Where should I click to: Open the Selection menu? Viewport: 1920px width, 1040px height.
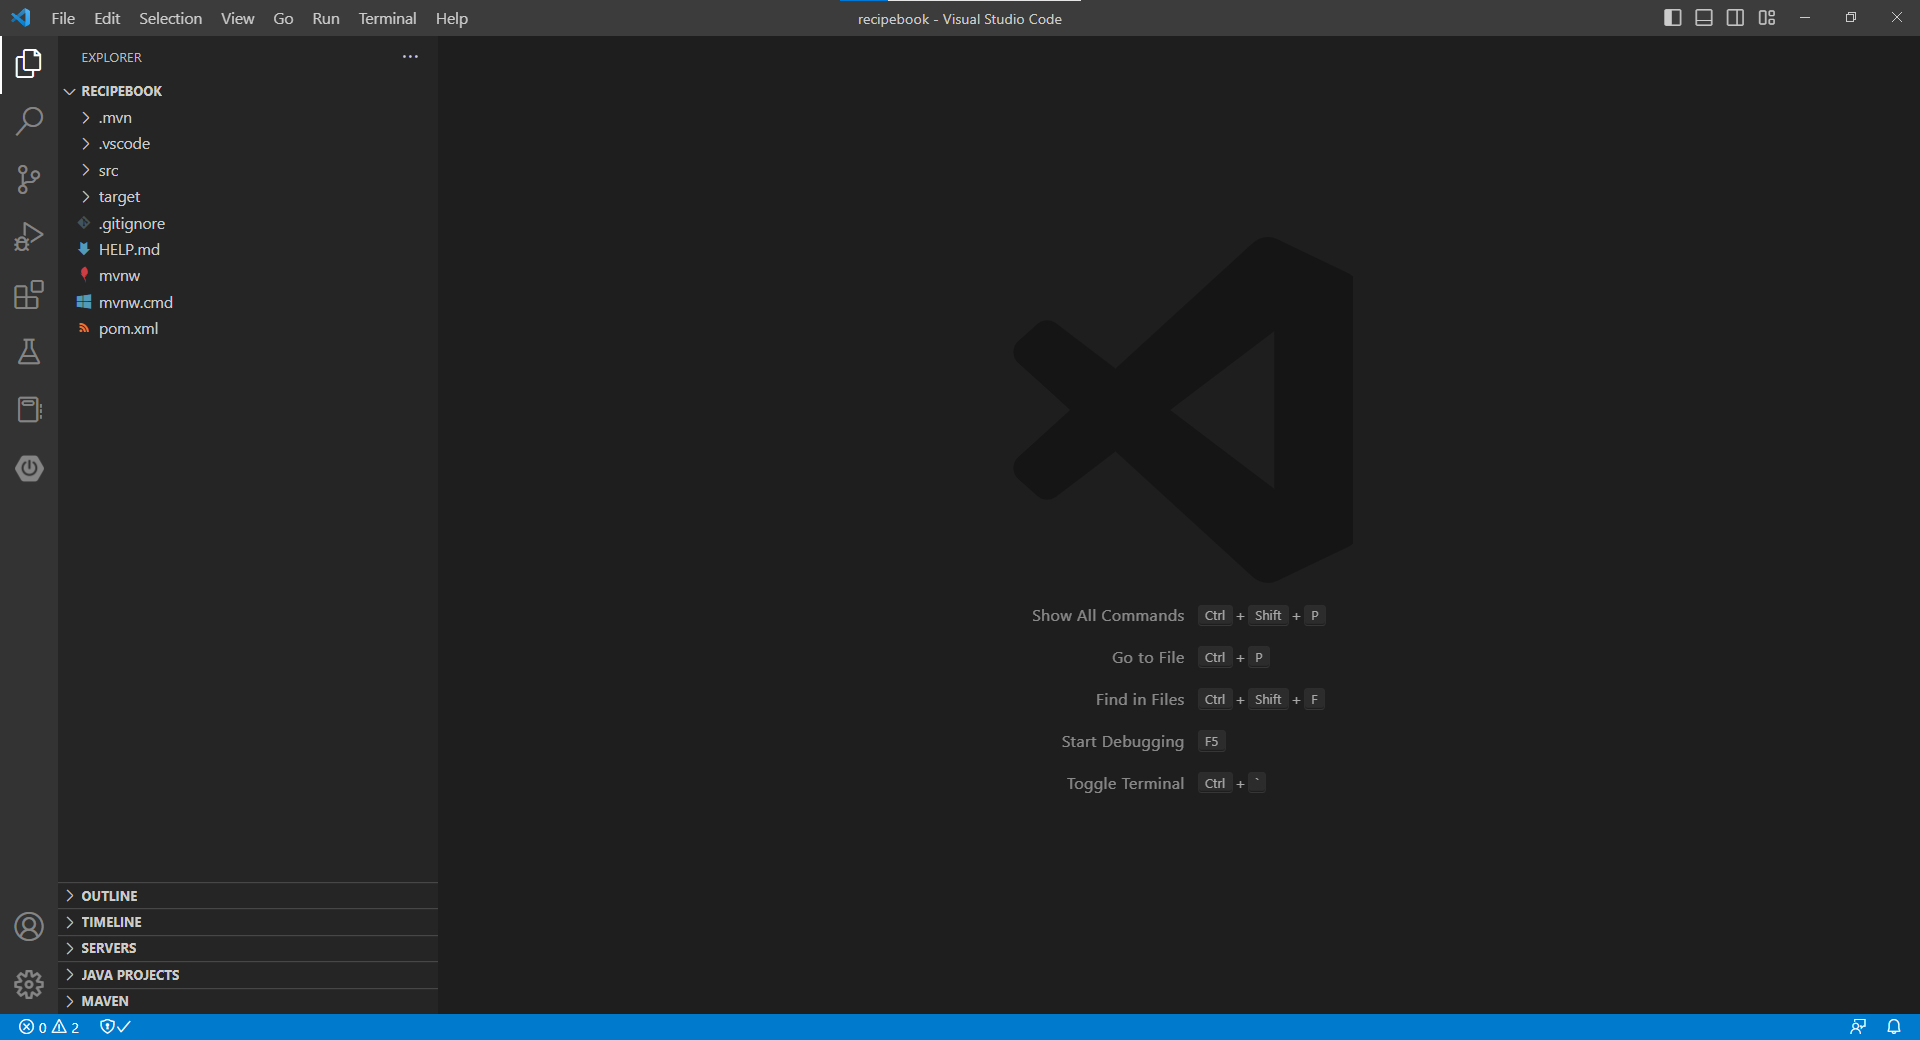(x=170, y=18)
